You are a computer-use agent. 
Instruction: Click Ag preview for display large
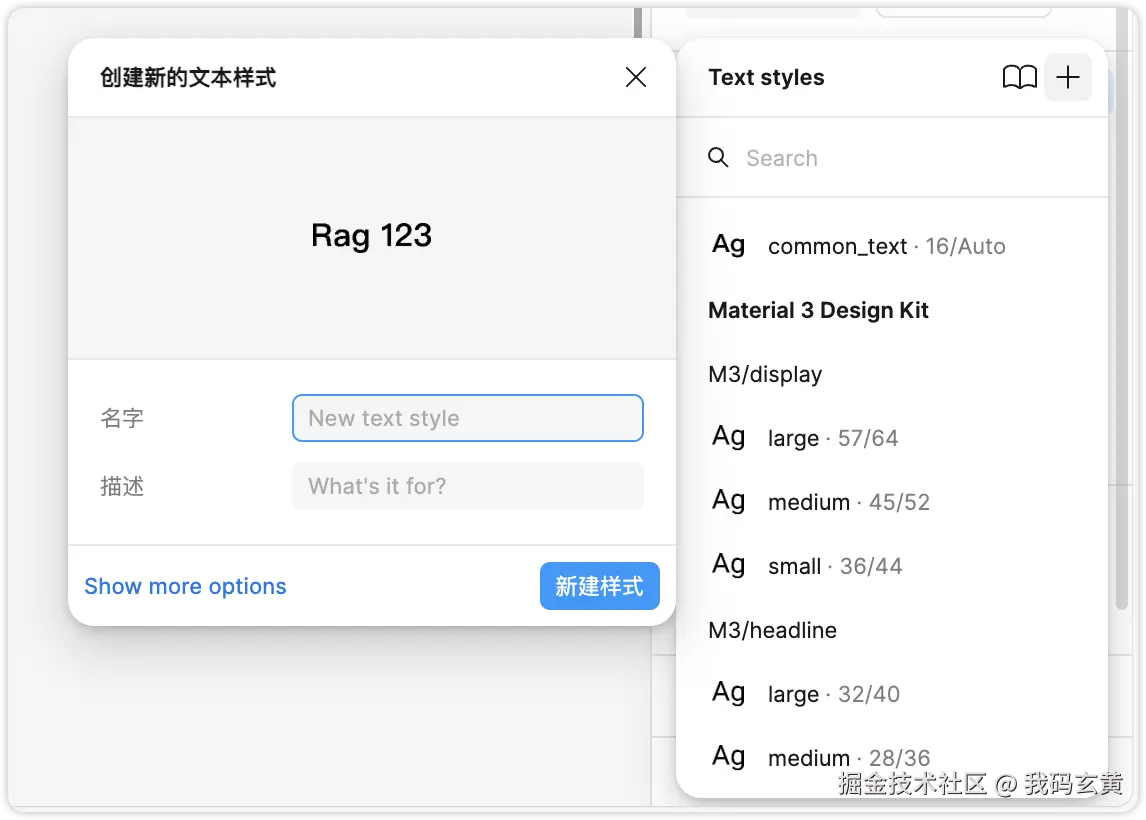[729, 437]
